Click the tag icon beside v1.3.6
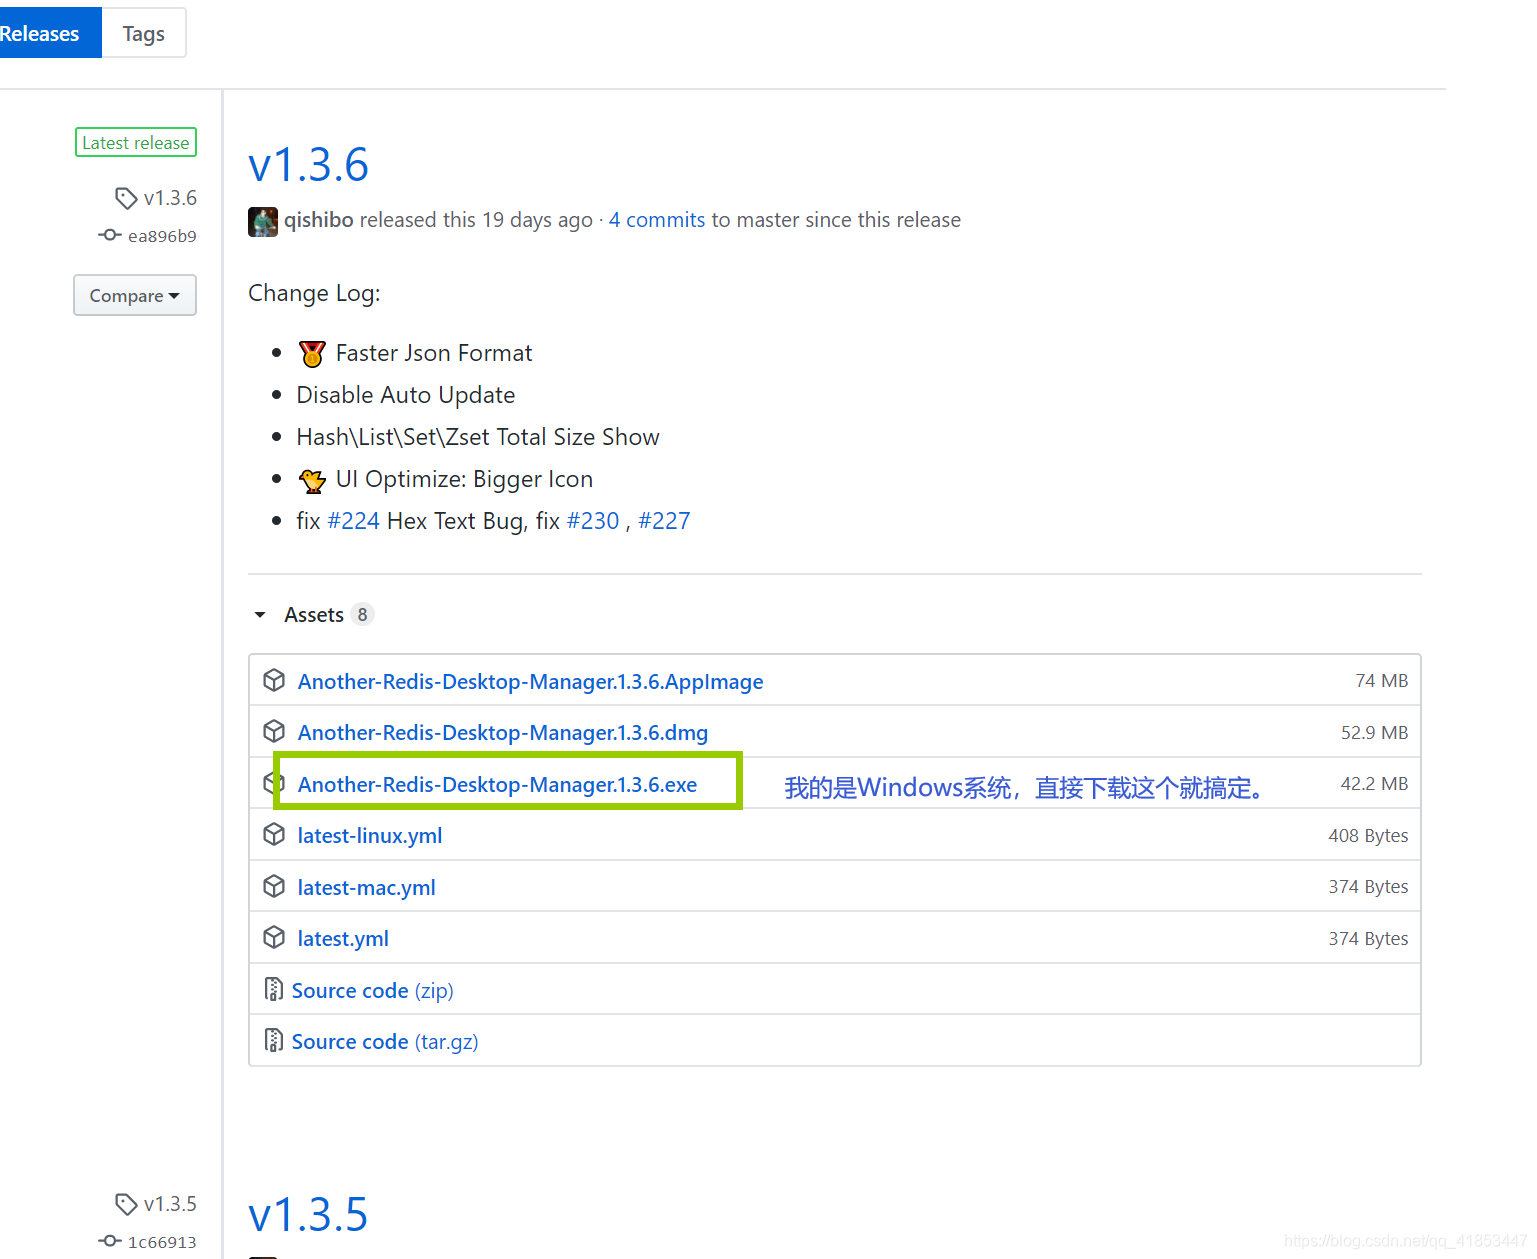 click(x=126, y=198)
